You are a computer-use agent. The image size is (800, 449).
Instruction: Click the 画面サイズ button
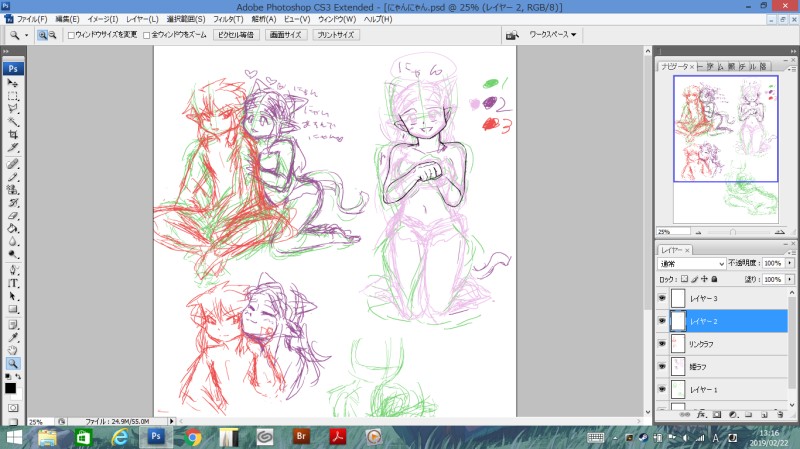(x=286, y=35)
